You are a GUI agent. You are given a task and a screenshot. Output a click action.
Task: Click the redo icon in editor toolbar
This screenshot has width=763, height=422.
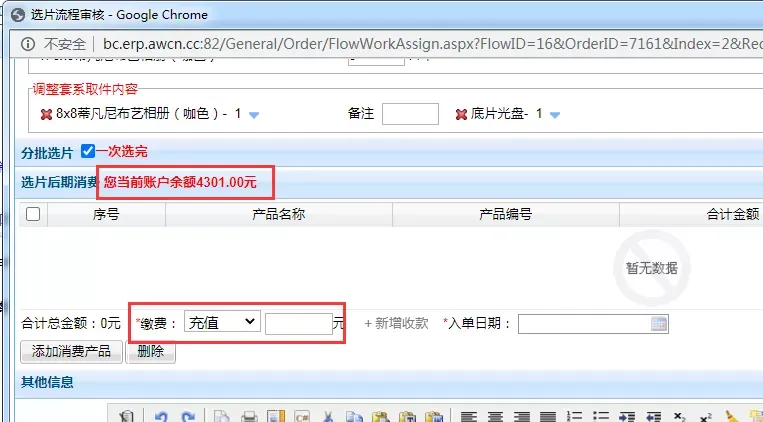(x=186, y=416)
